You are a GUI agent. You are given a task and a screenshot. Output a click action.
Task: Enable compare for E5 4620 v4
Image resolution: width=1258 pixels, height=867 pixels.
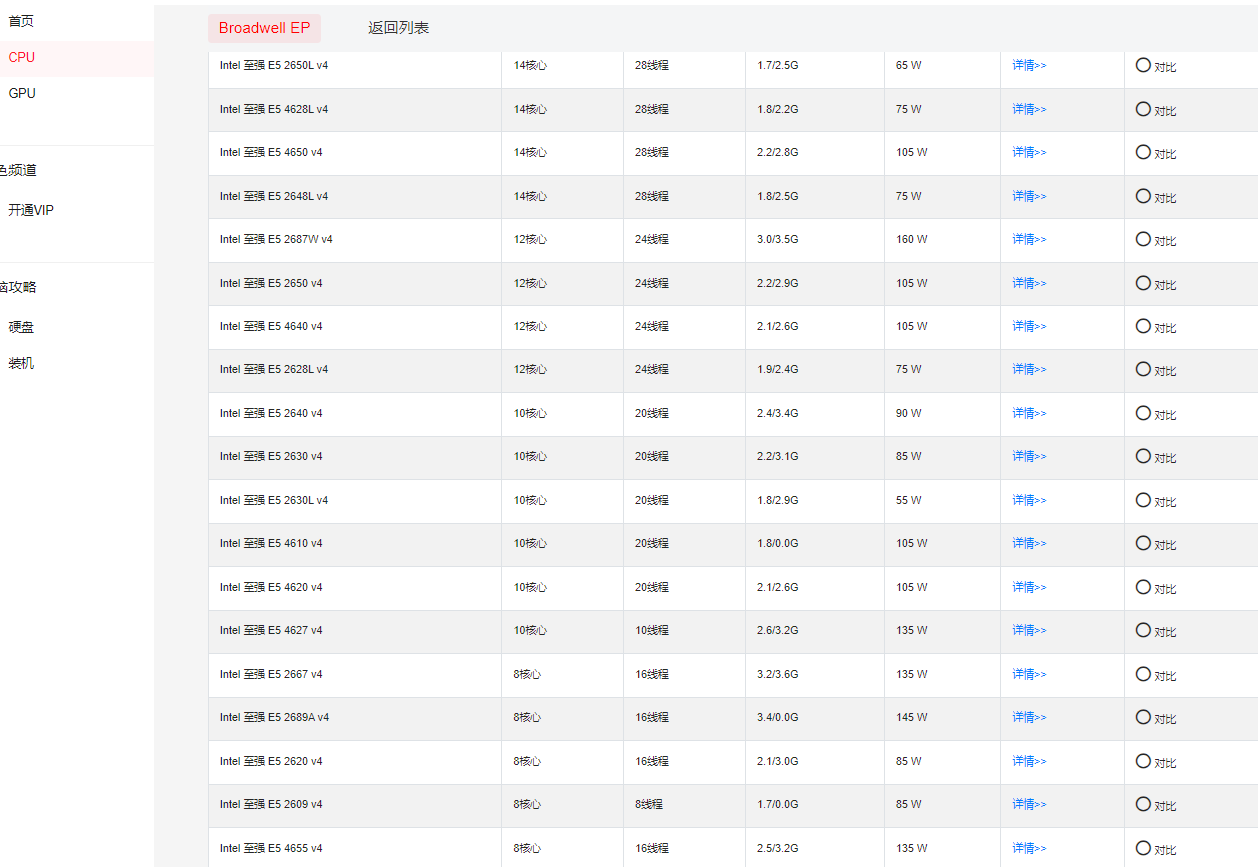click(1143, 587)
